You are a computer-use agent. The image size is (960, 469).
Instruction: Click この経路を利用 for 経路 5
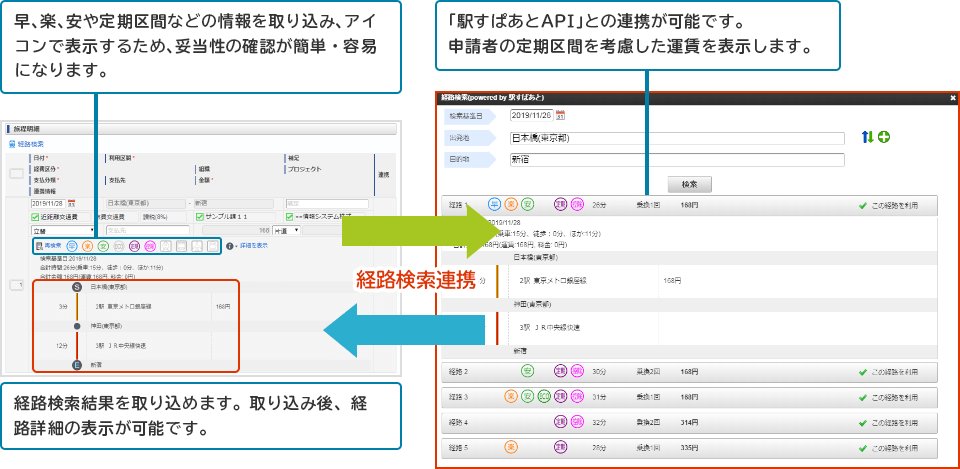888,448
